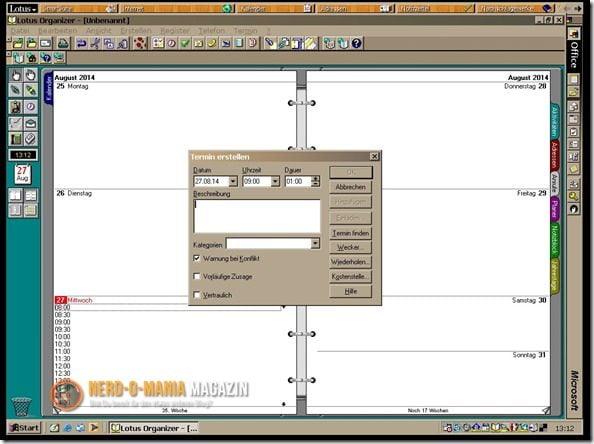Open the Uhrzeit dropdown arrow
The width and height of the screenshot is (594, 444).
point(275,181)
